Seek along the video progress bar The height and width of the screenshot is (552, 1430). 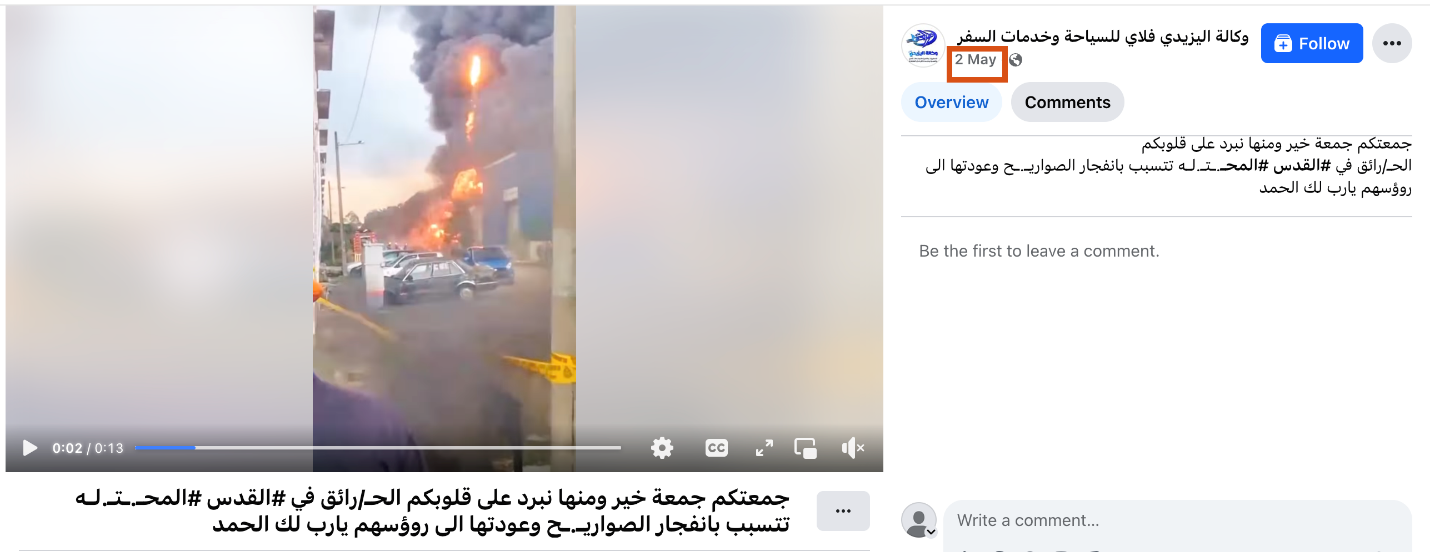(377, 448)
